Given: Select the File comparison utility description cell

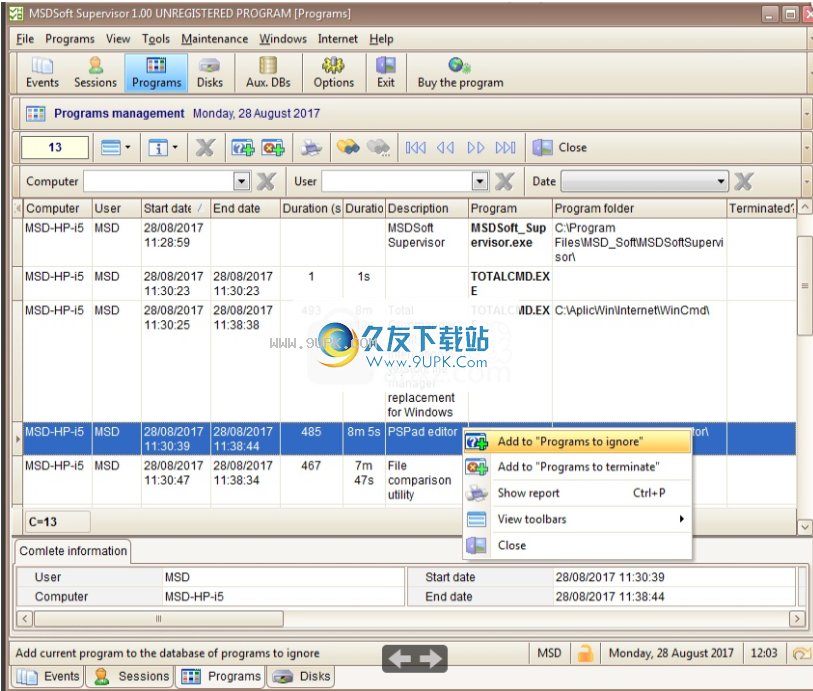Looking at the screenshot, I should click(427, 480).
